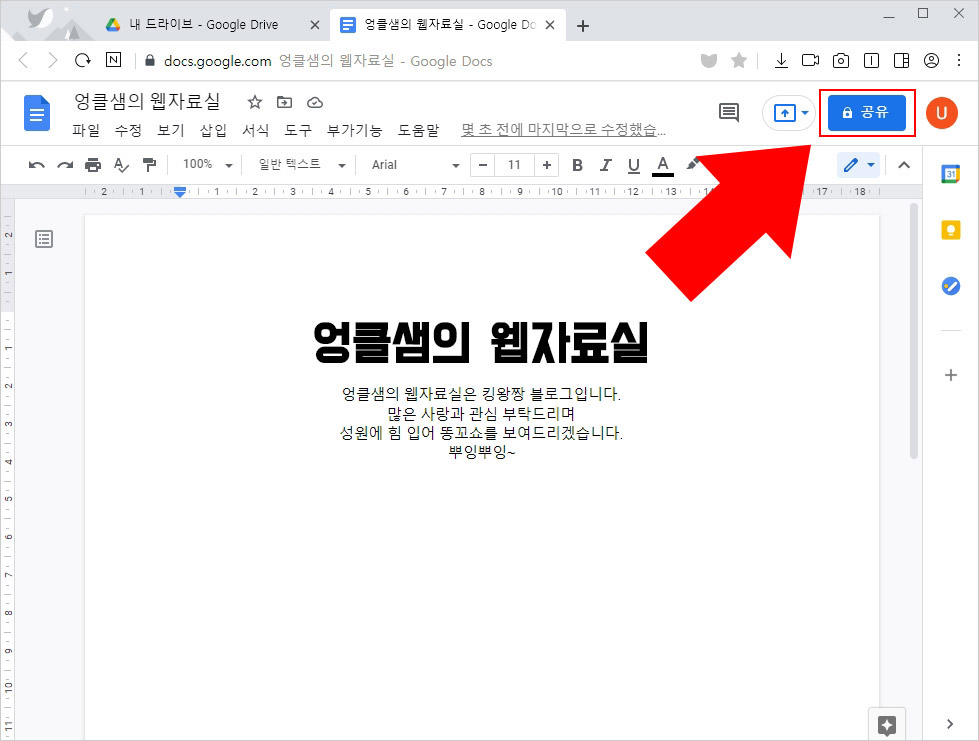
Task: Open the comment history icon
Action: click(x=729, y=113)
